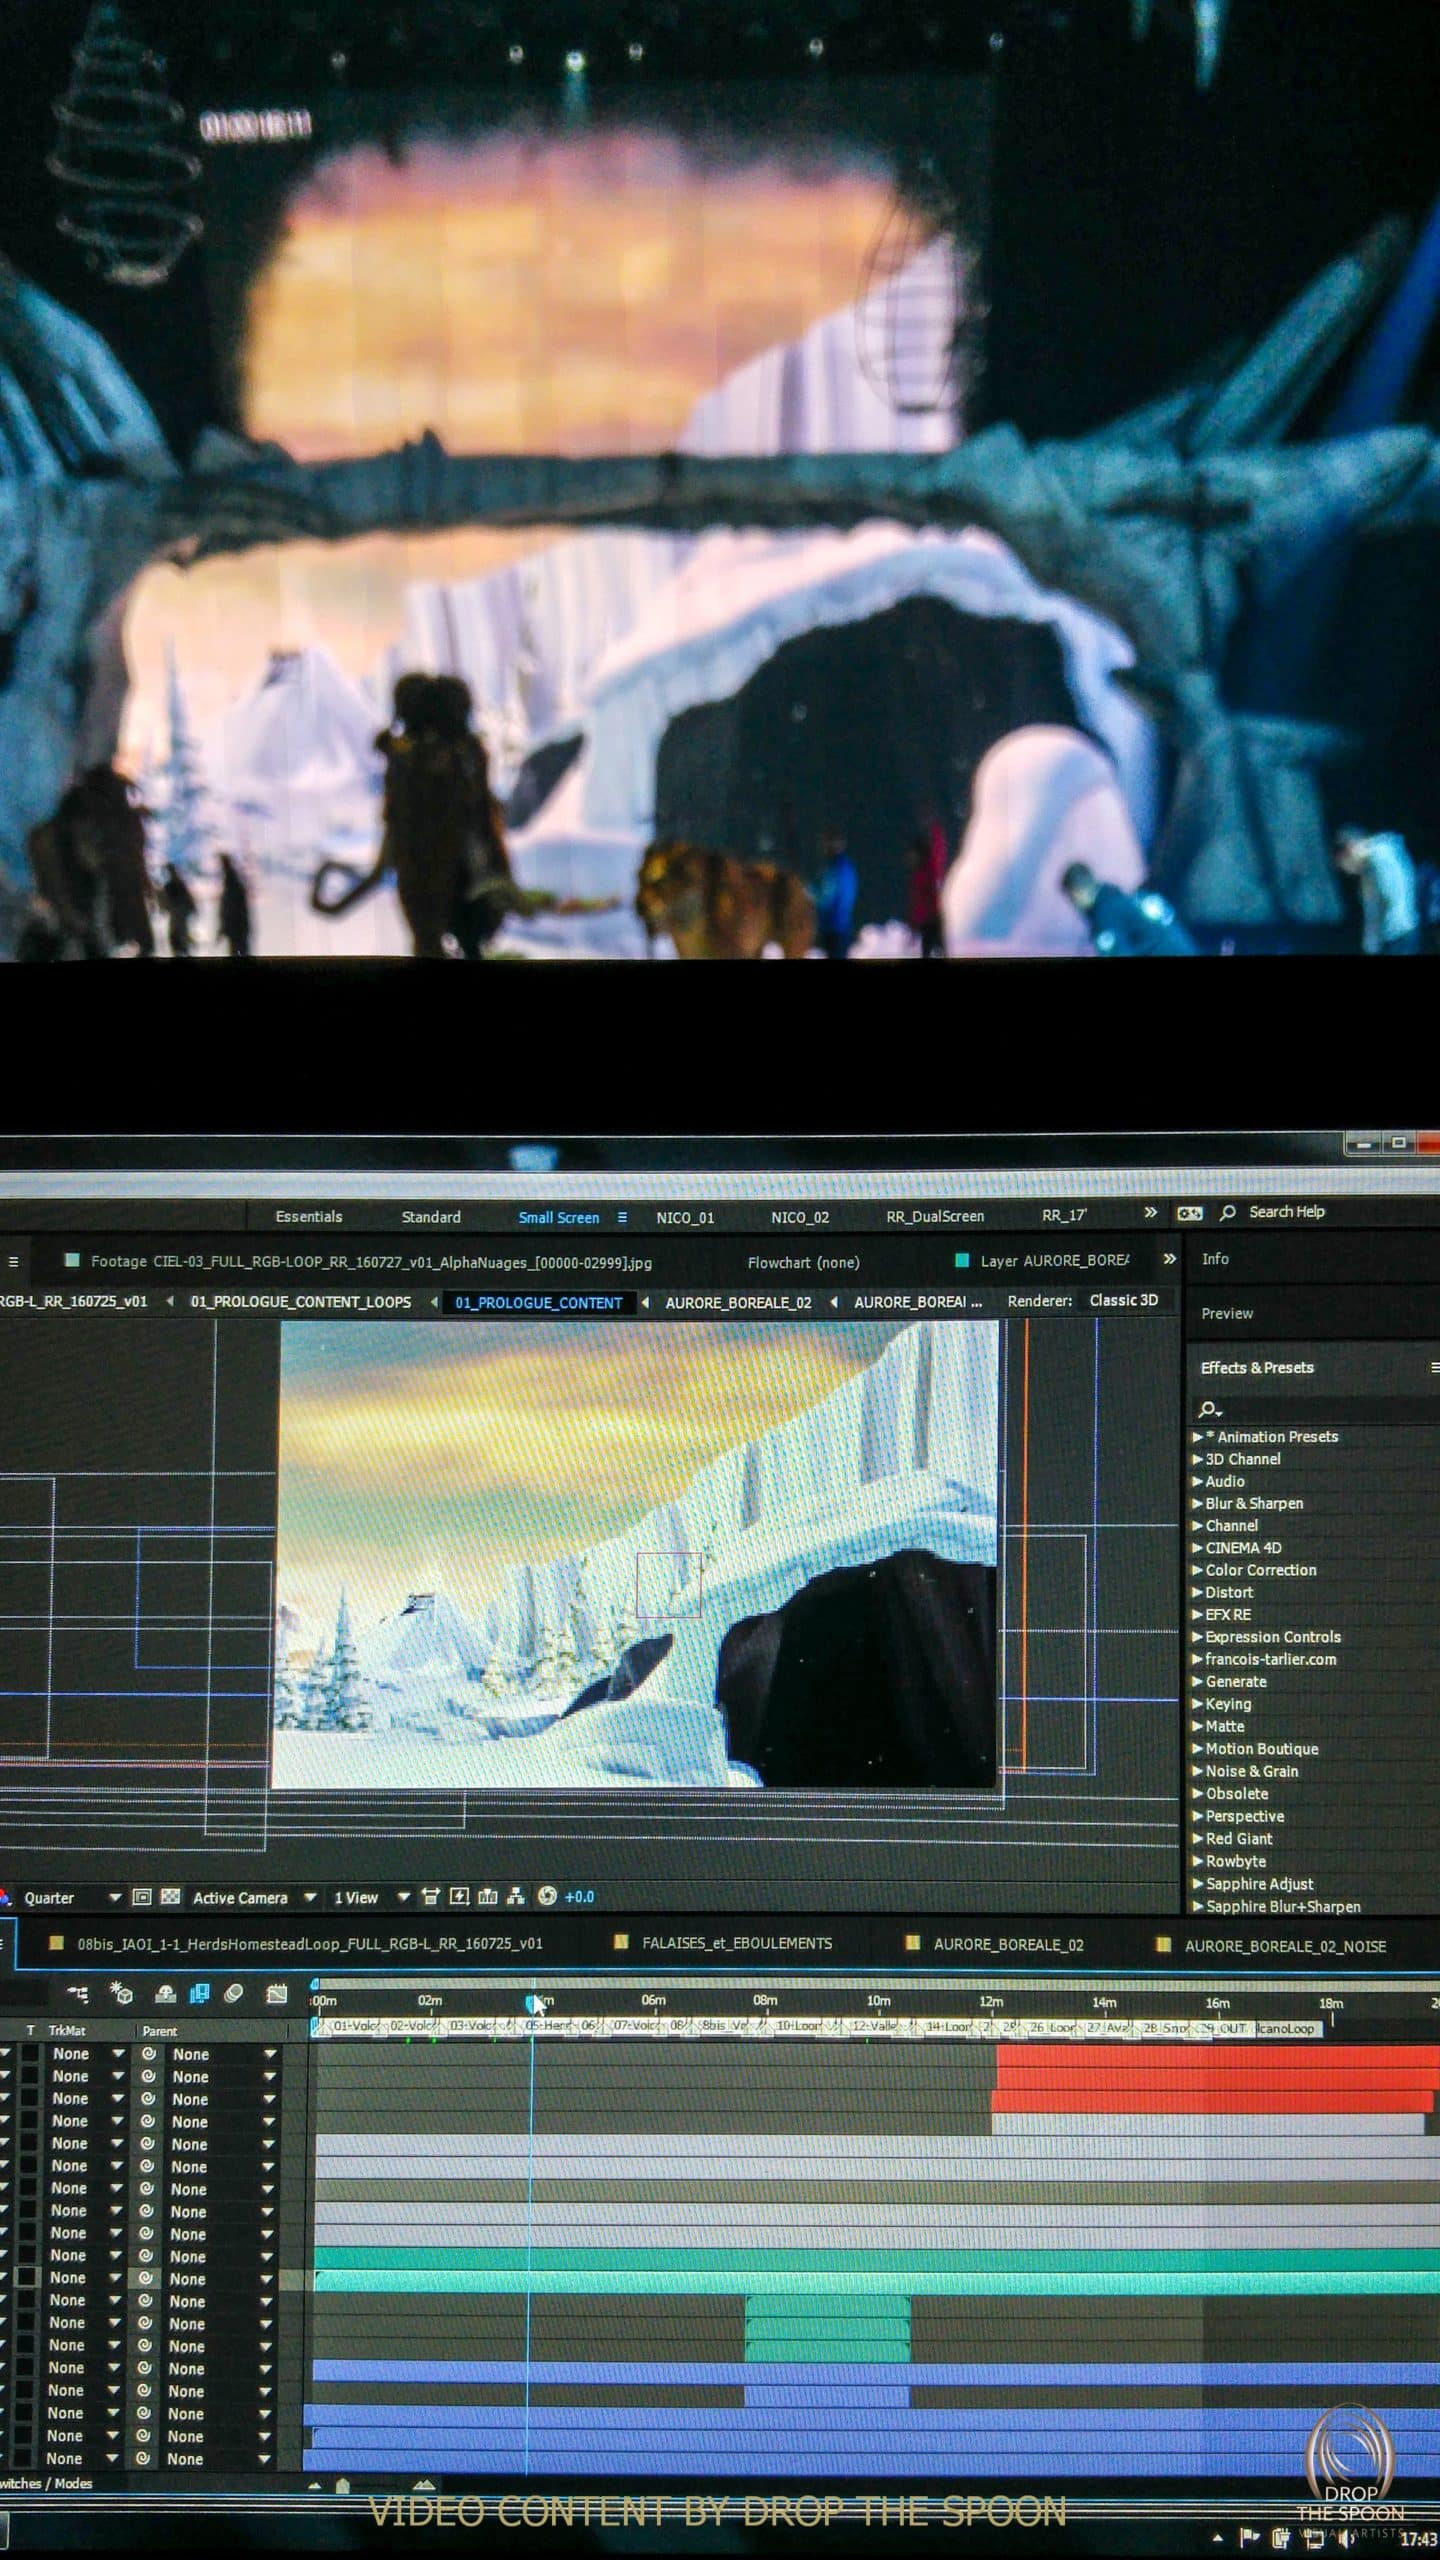
Task: Select the 08bis HerdsHomesteadLoop timeline tab
Action: (310, 1944)
